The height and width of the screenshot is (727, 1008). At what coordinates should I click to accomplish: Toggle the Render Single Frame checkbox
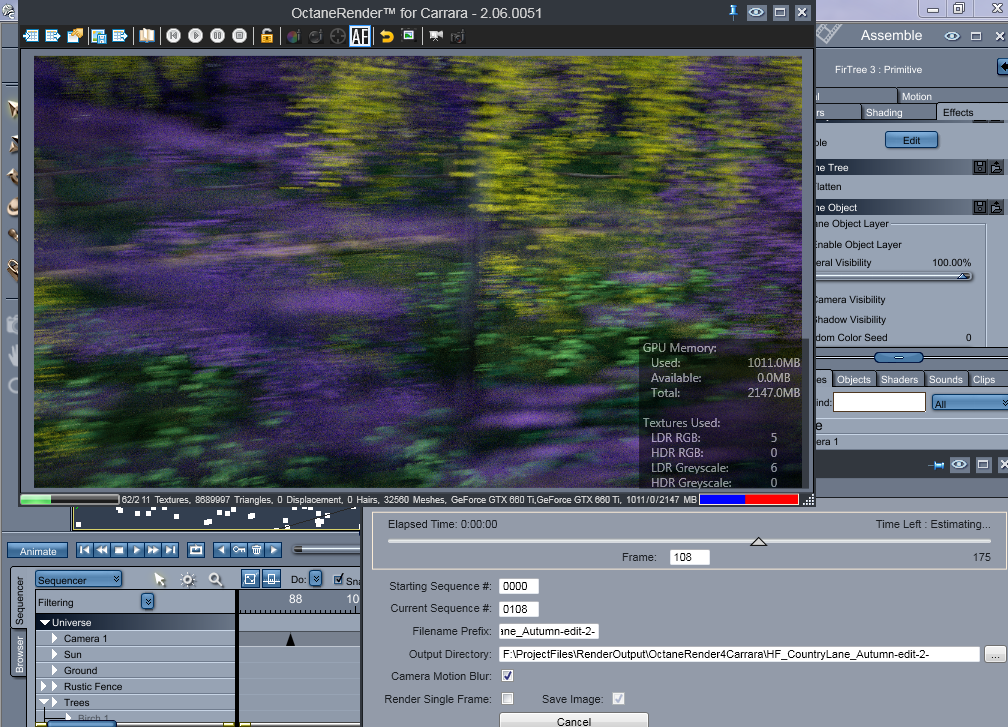click(507, 699)
